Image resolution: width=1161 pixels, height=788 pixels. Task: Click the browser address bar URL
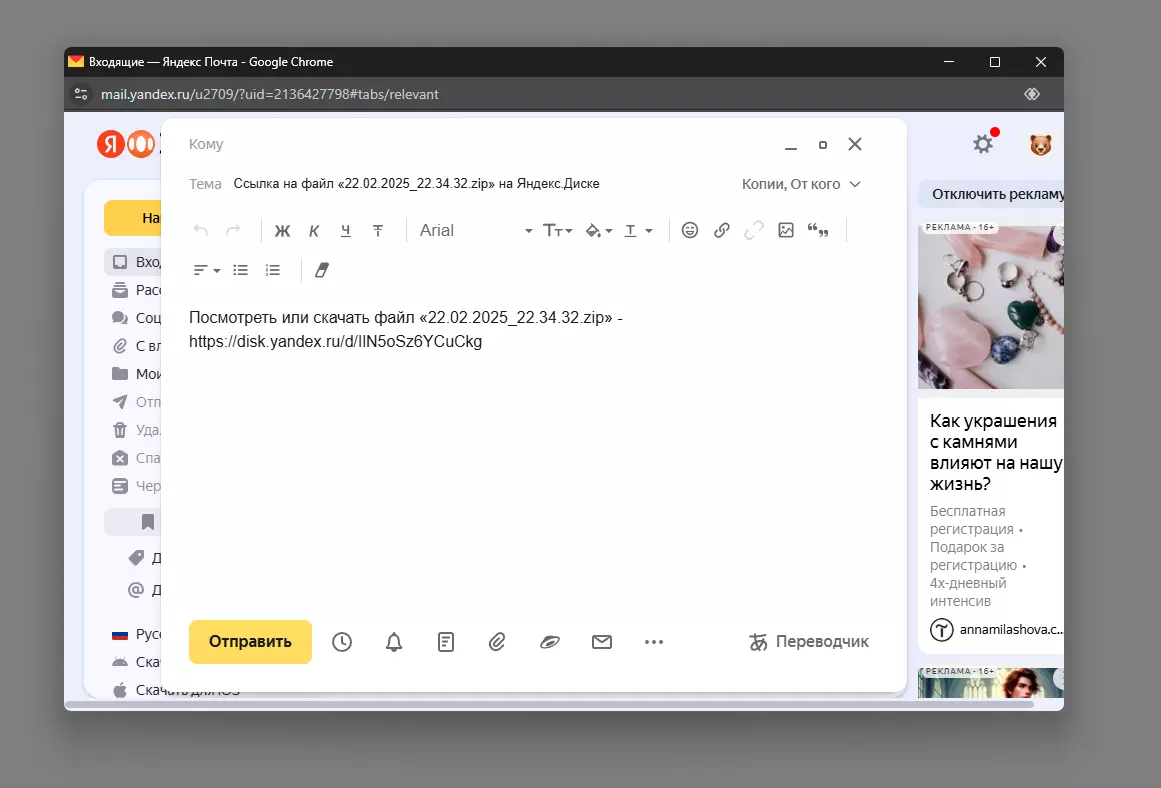(270, 94)
